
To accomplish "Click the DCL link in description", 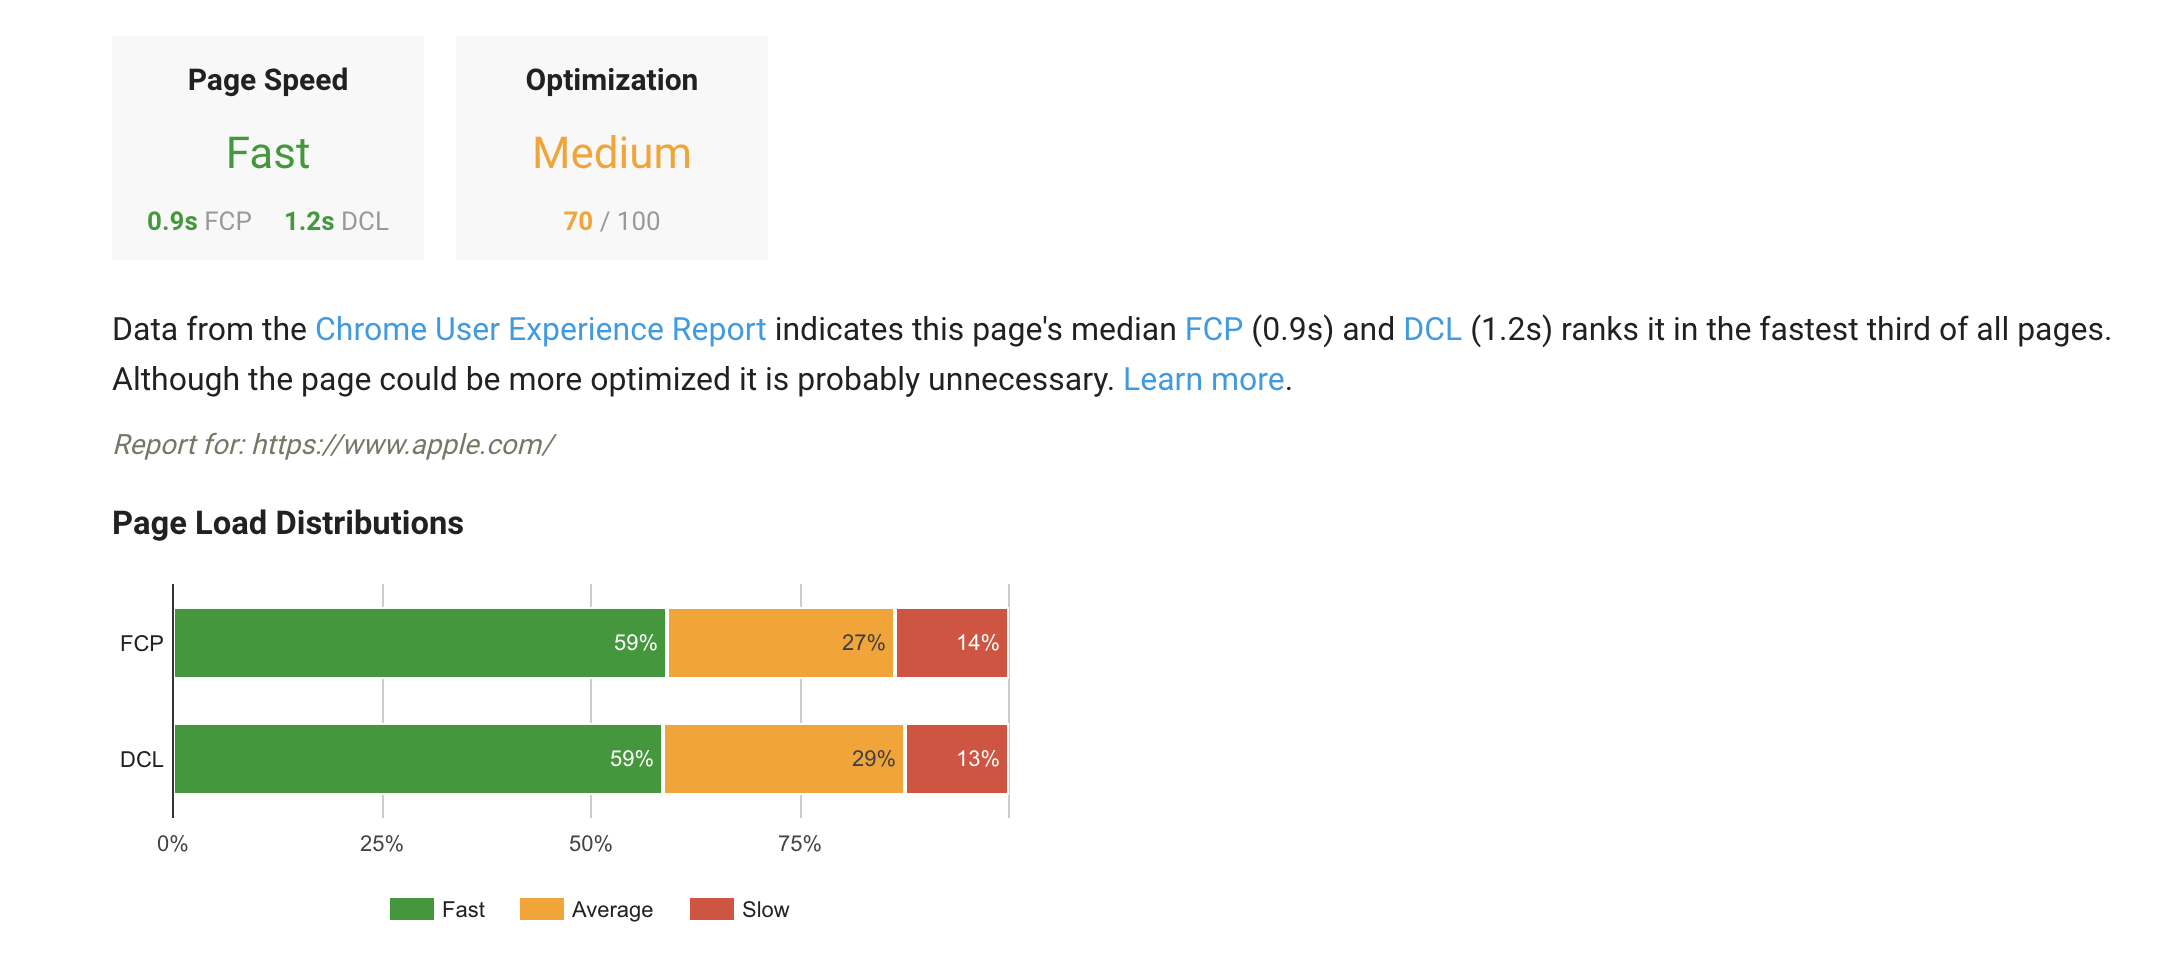I will [x=1432, y=329].
